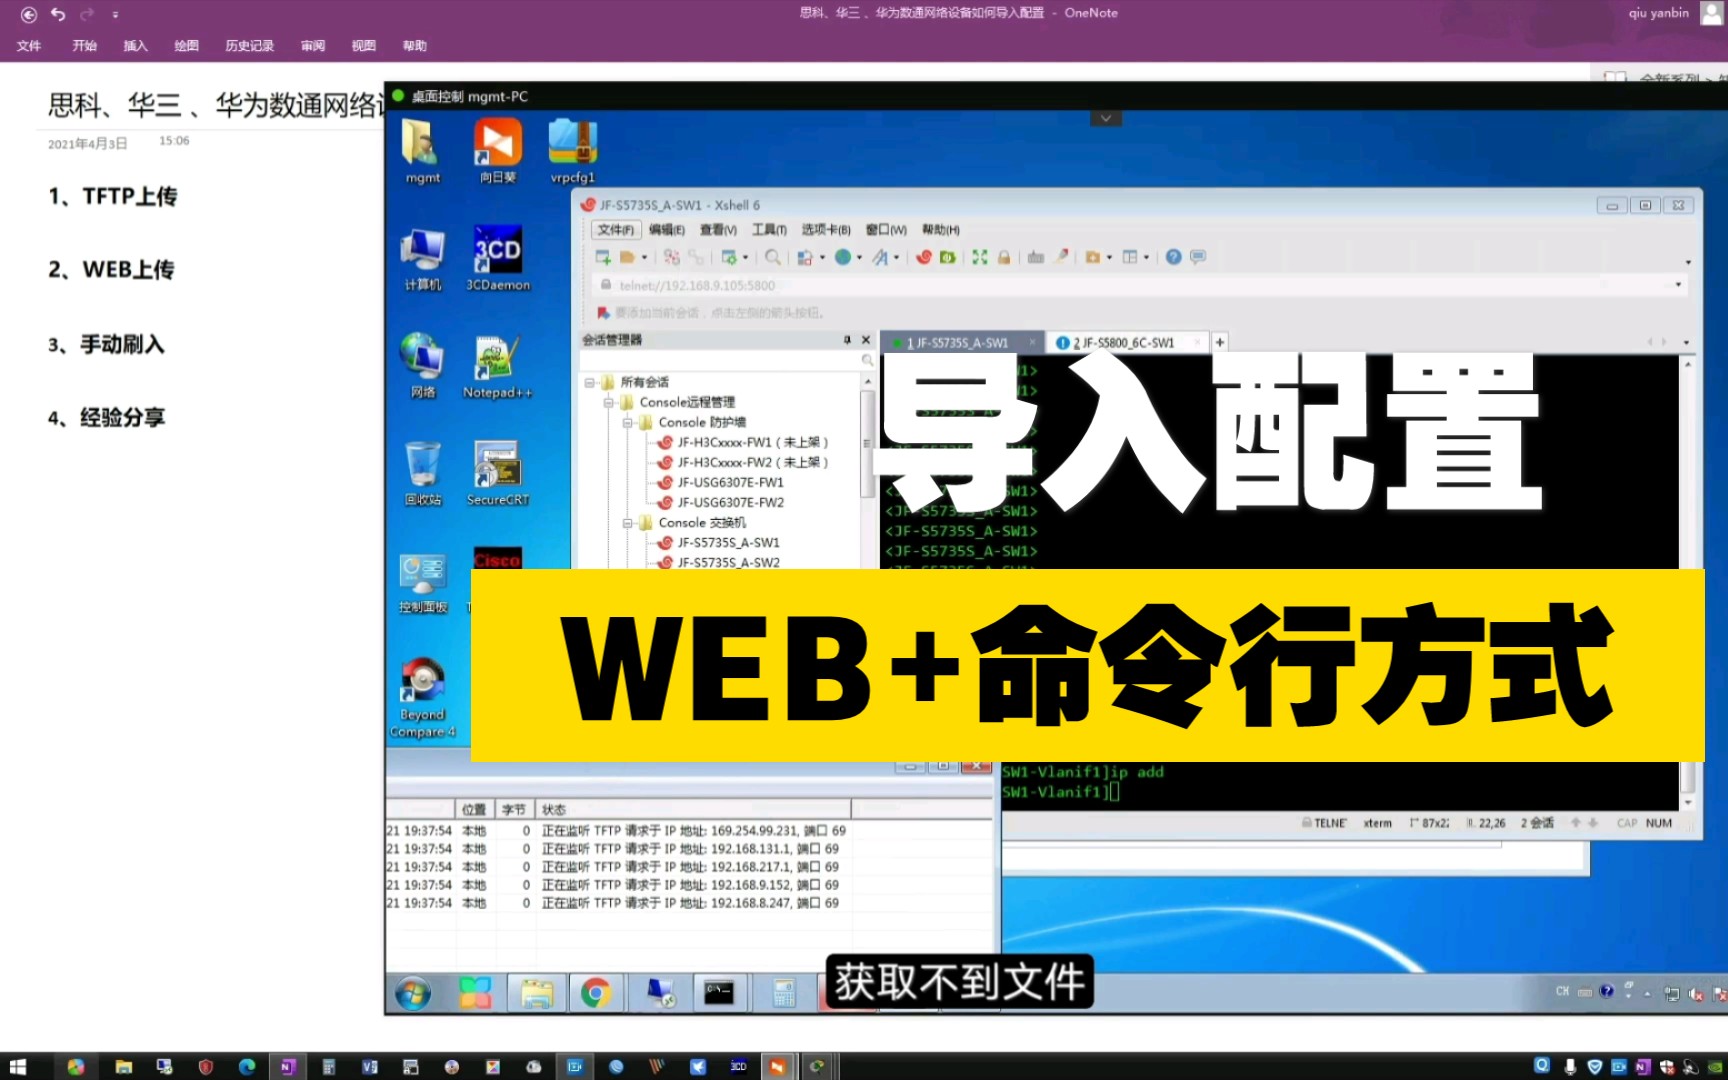This screenshot has height=1080, width=1728.
Task: Collapse the 所有会话 tree node
Action: [x=589, y=382]
